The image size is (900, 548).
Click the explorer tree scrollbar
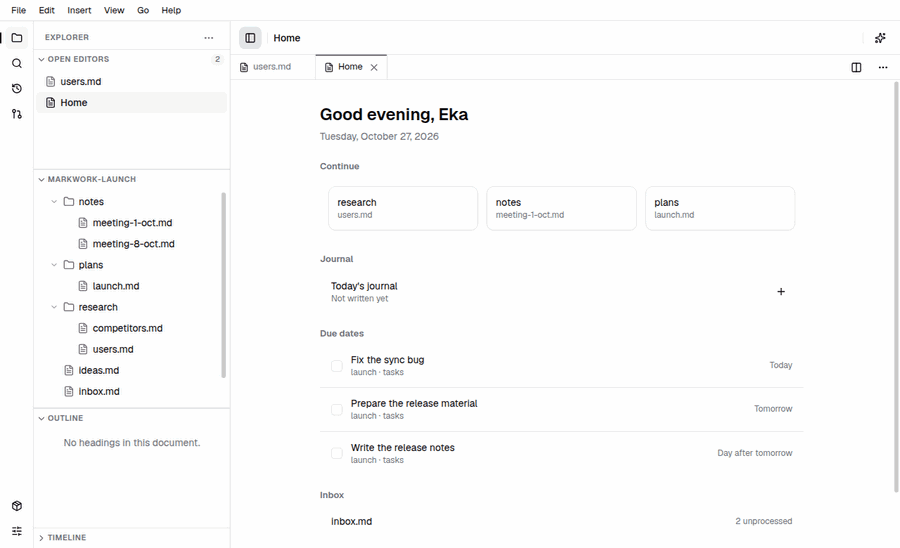click(x=223, y=285)
